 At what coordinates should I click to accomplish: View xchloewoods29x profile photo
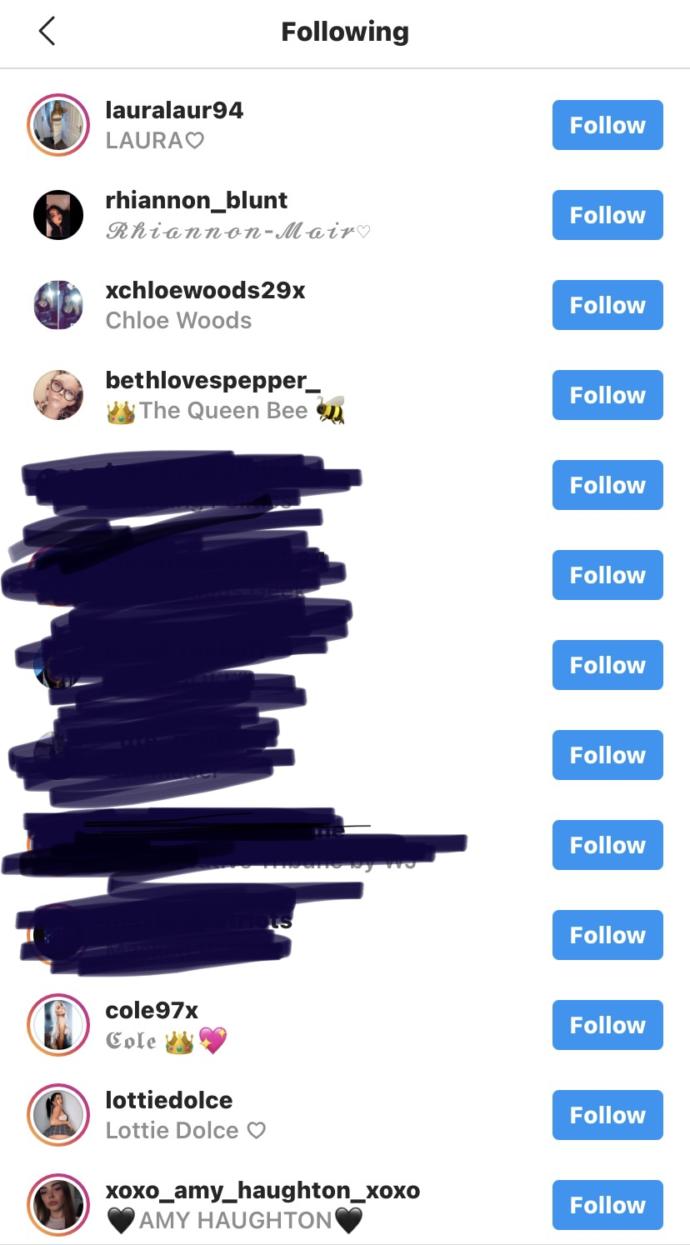pos(58,305)
